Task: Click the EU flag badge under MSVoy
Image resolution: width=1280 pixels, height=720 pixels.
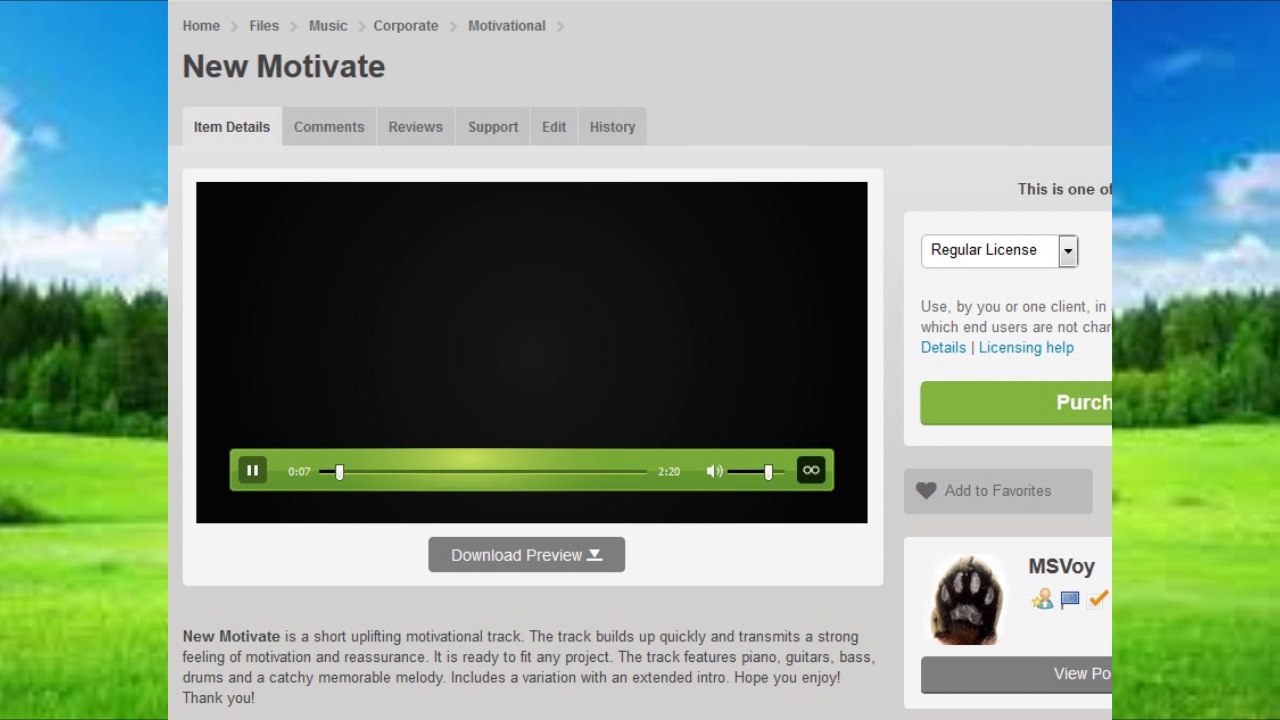Action: (1070, 599)
